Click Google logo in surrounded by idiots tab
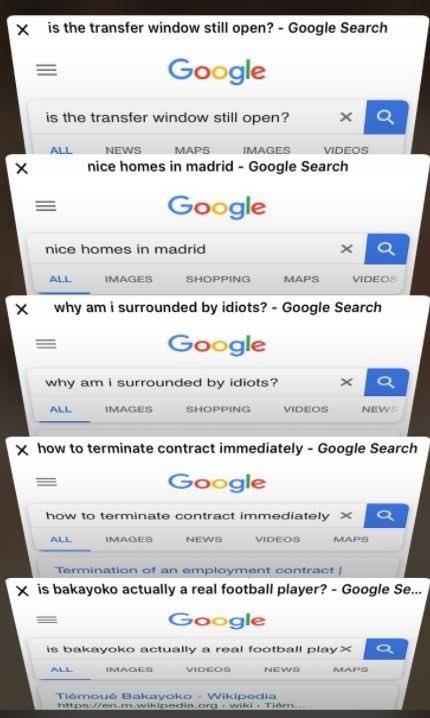Image resolution: width=430 pixels, height=718 pixels. pyautogui.click(x=217, y=346)
